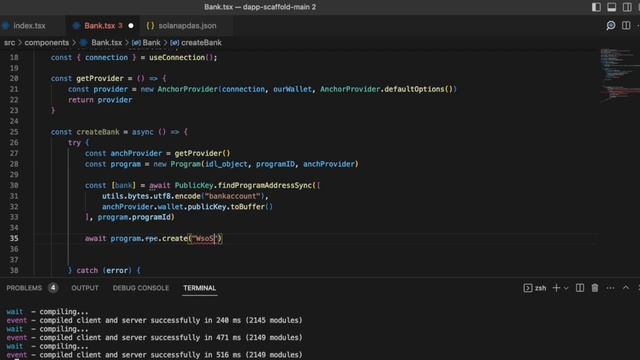Viewport: 640px width, 360px height.
Task: Click 'AnchorProvider.defaultOptions()' on line 21
Action: pos(388,89)
